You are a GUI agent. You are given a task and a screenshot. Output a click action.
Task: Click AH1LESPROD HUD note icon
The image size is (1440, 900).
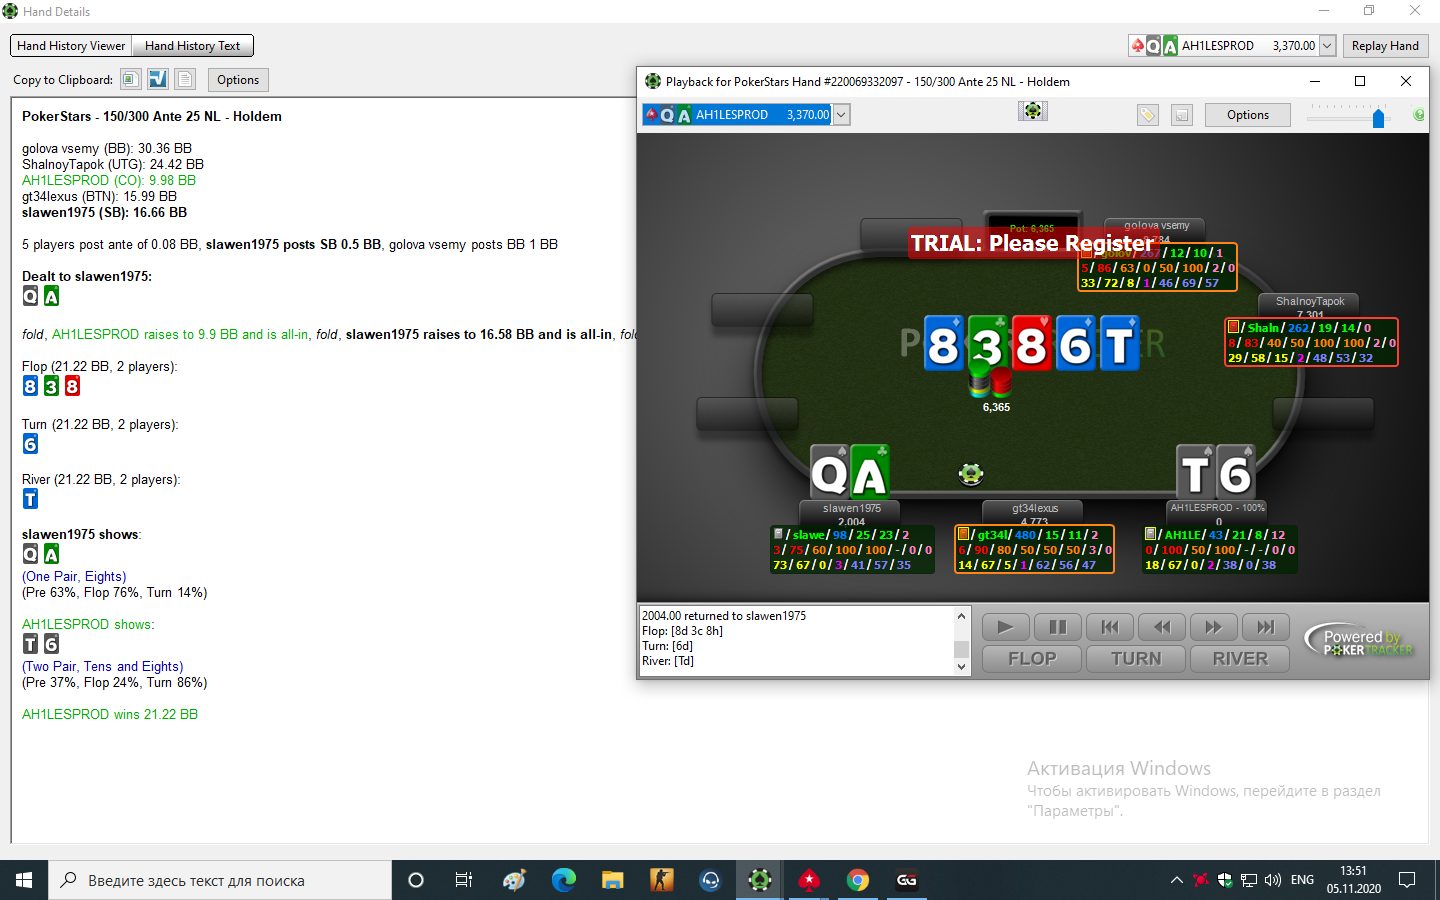pyautogui.click(x=1150, y=535)
